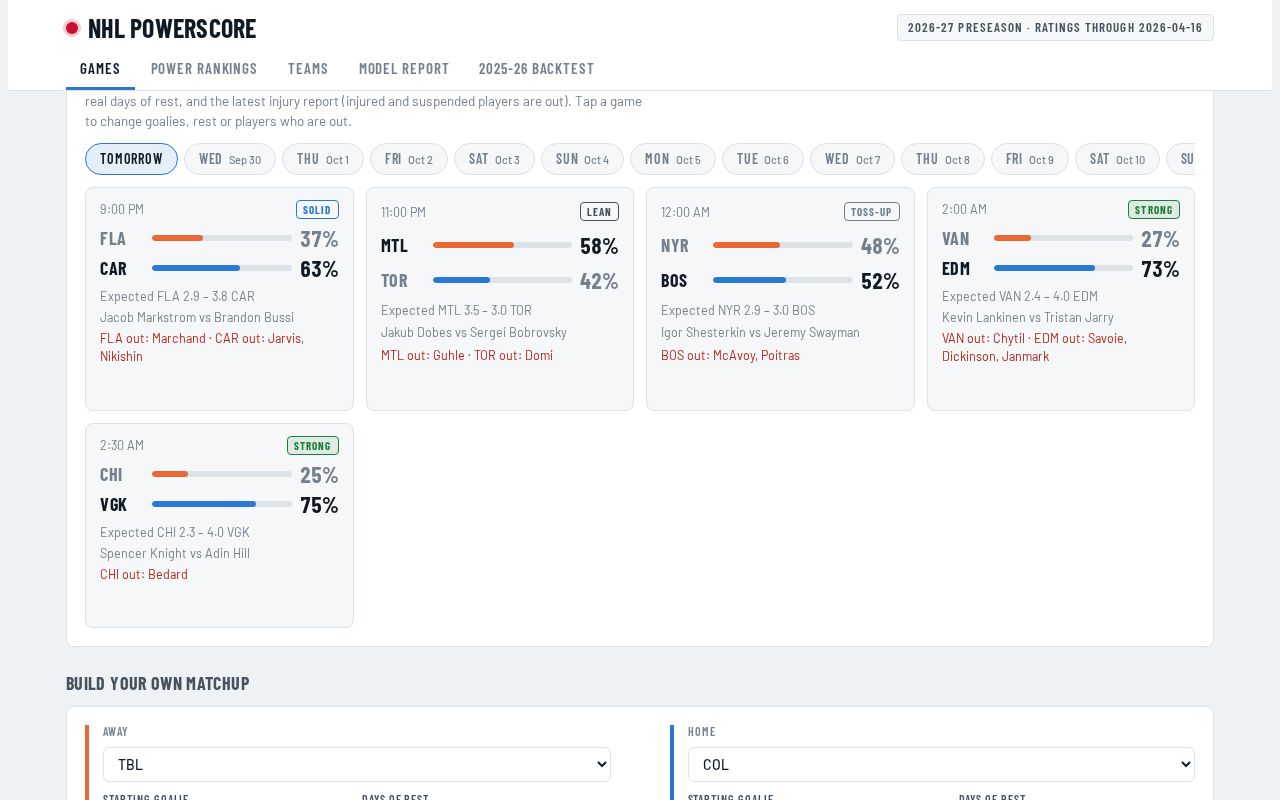
Task: Open the Power Rankings tab
Action: [204, 69]
